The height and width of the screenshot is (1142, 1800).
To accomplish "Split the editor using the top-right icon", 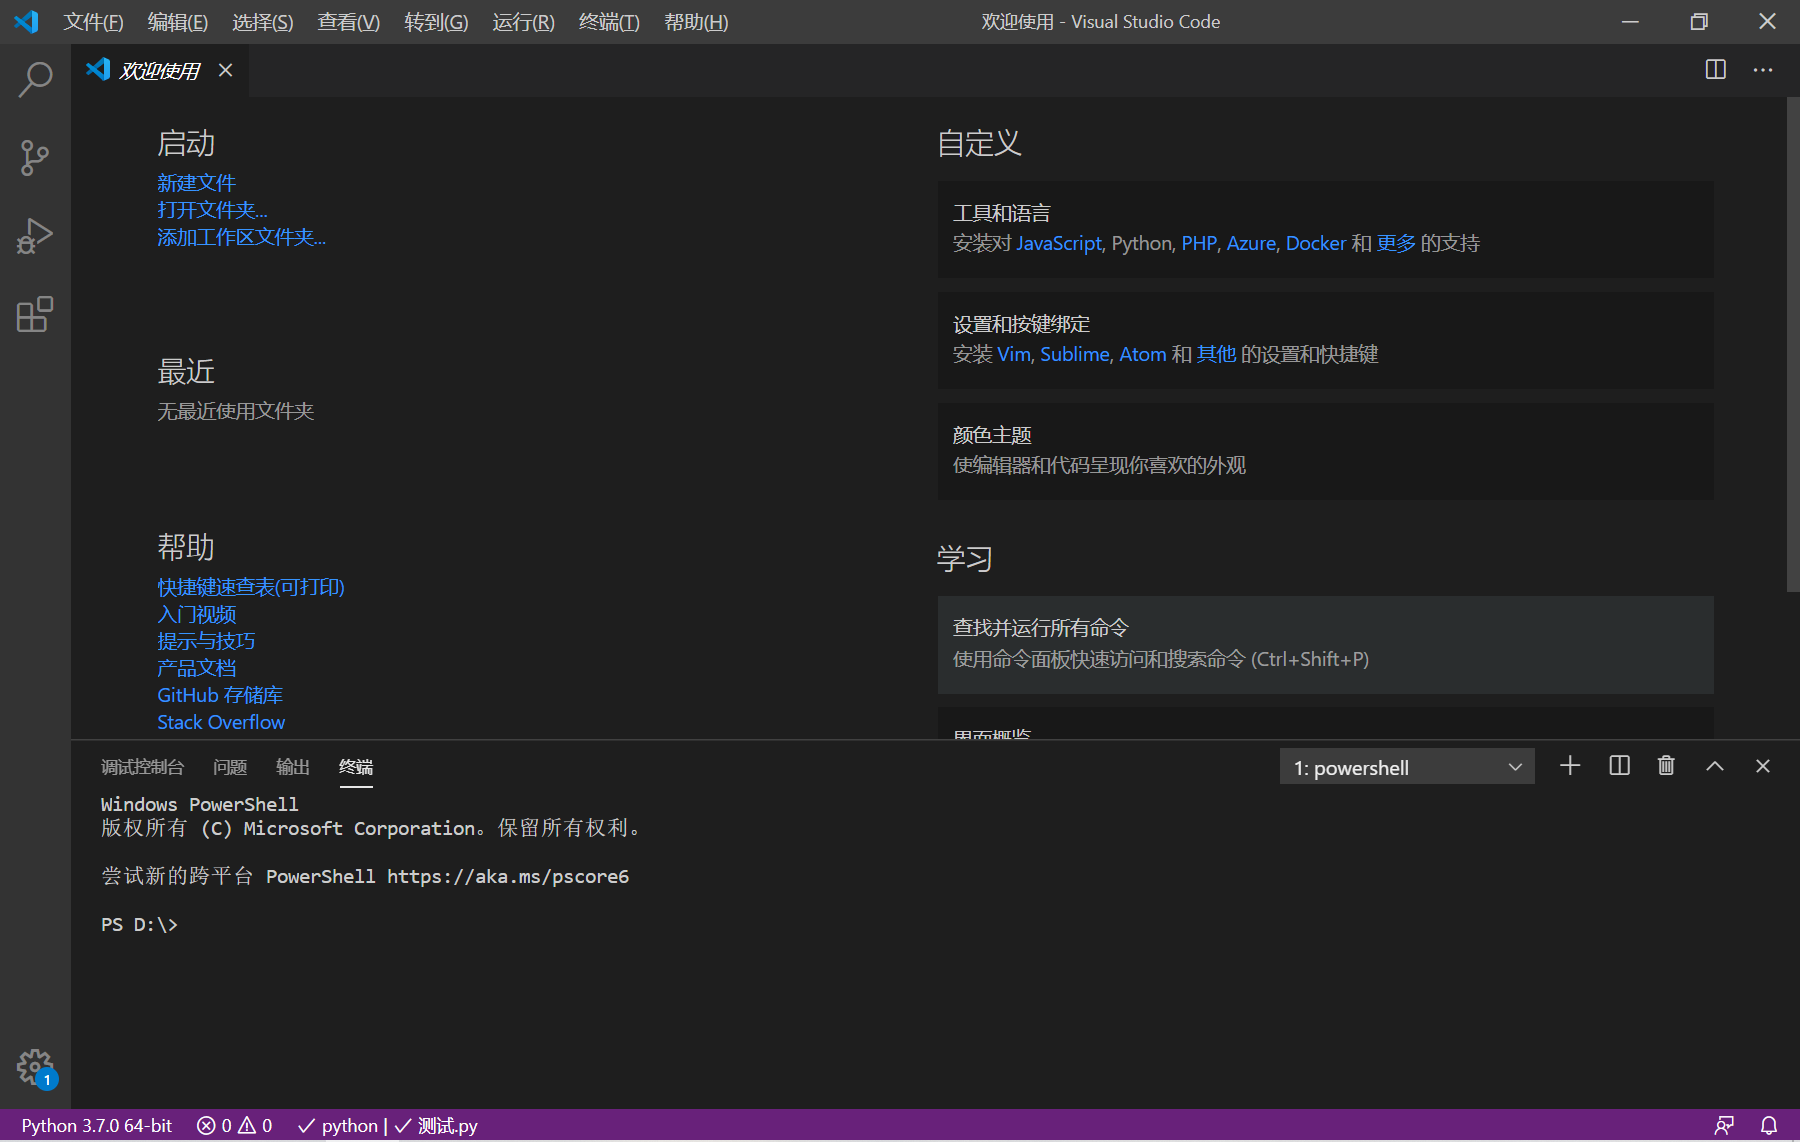I will (1715, 69).
